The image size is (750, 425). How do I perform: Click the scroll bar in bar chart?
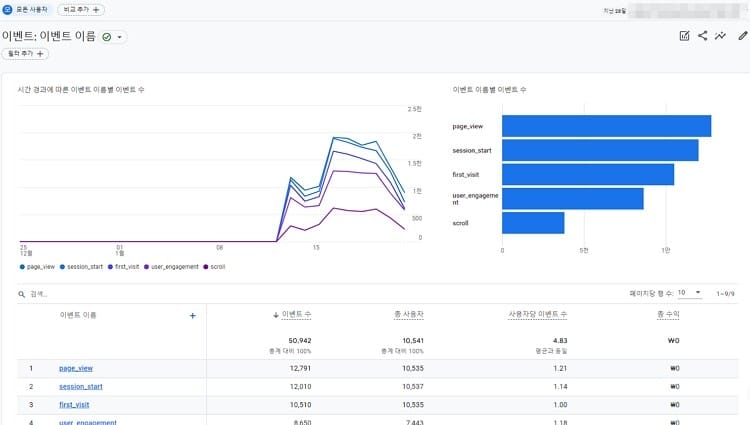click(x=533, y=223)
